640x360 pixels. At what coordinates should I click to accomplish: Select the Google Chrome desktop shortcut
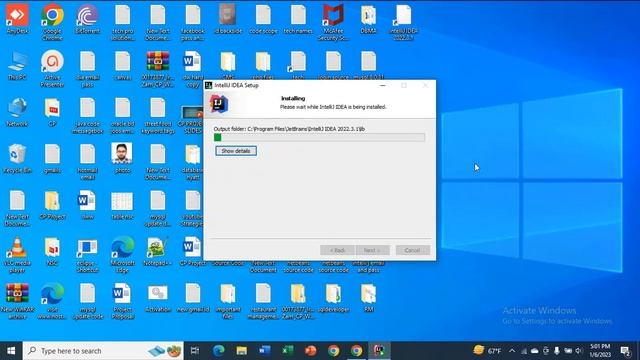[x=52, y=22]
